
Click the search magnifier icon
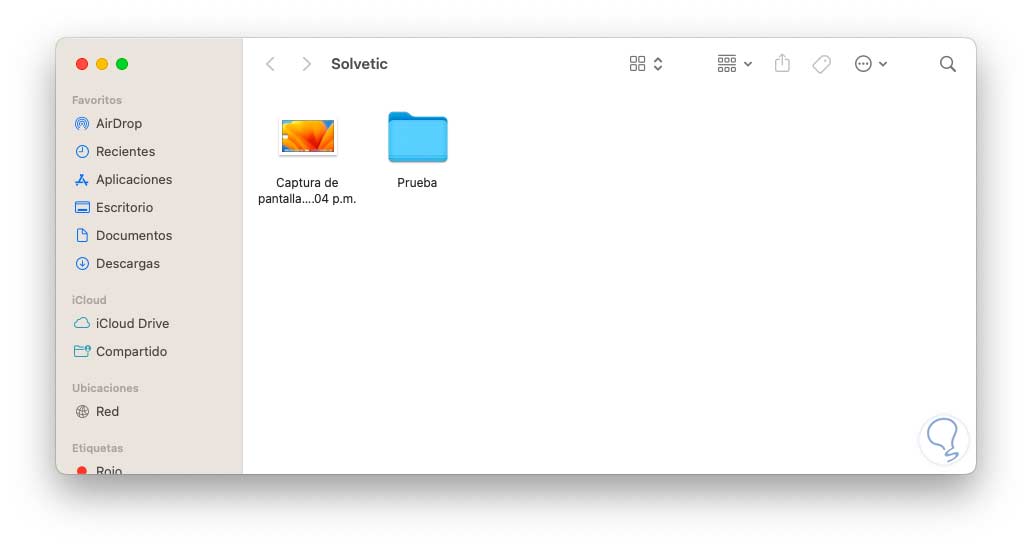[x=948, y=64]
